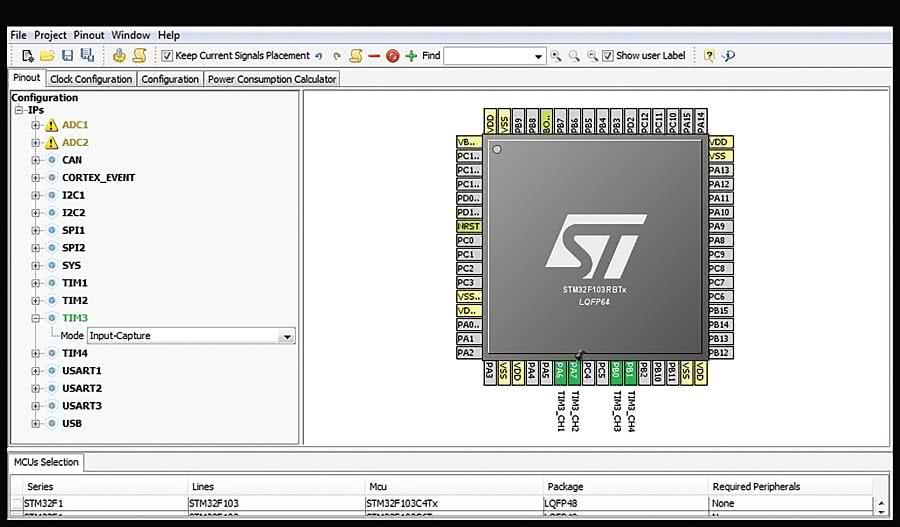Open the Power Consumption Calculator tab
The height and width of the screenshot is (527, 900).
tap(272, 79)
